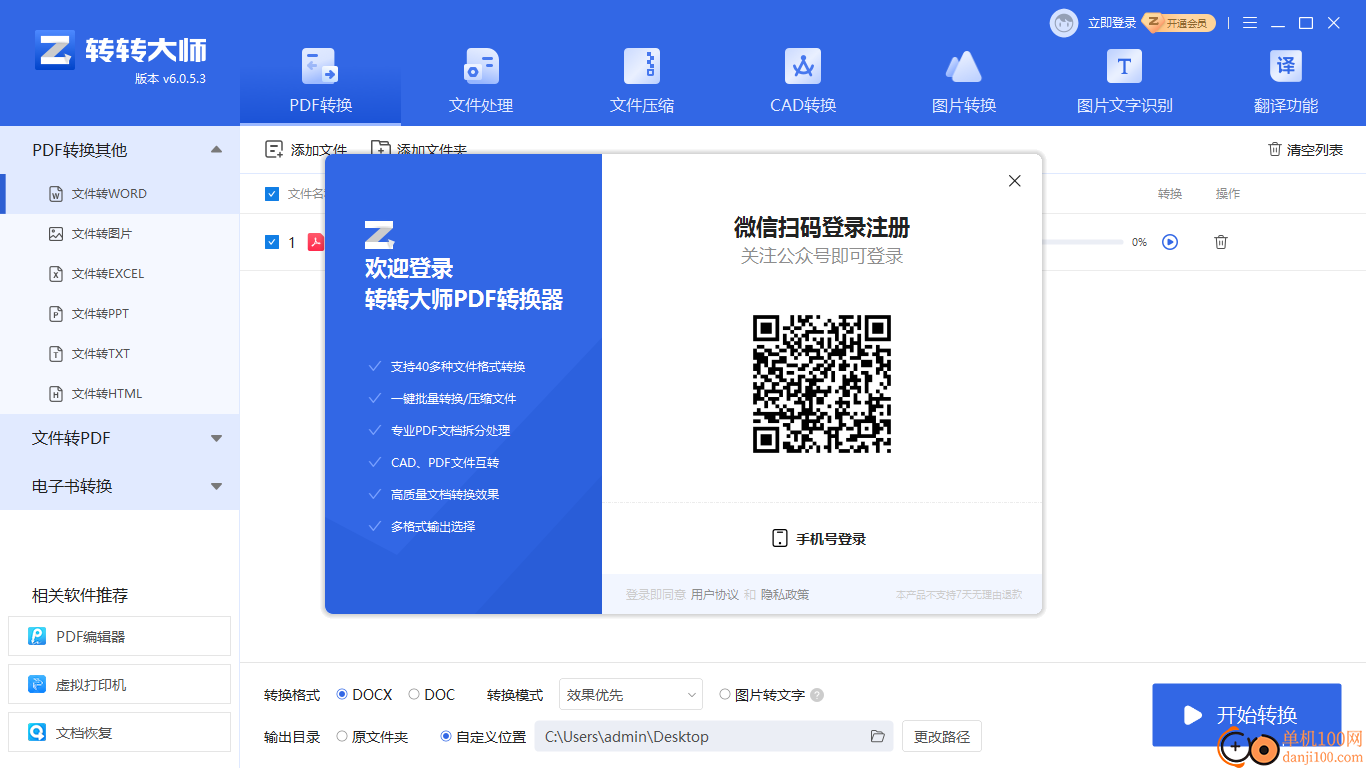This screenshot has height=768, width=1366.
Task: Click the 添加文件 button
Action: (306, 150)
